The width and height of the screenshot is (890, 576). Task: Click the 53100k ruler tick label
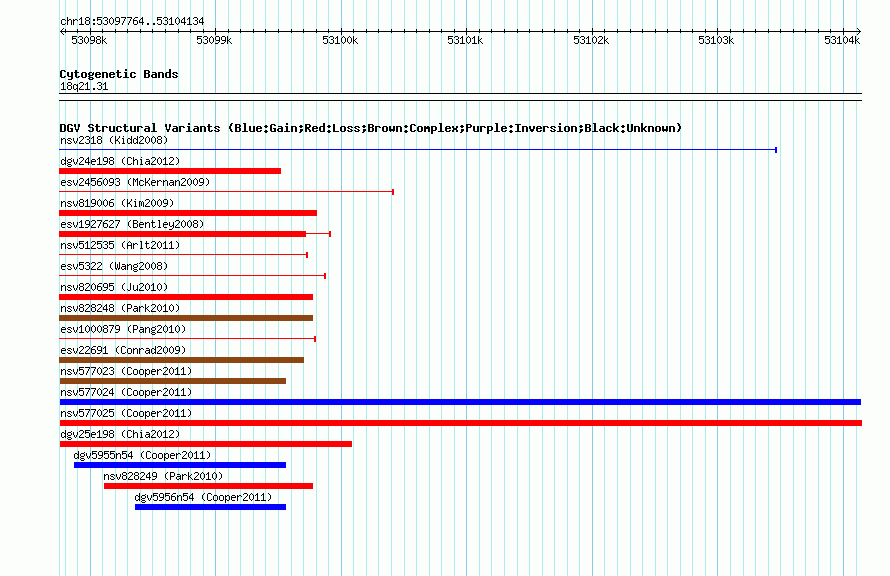tap(340, 40)
